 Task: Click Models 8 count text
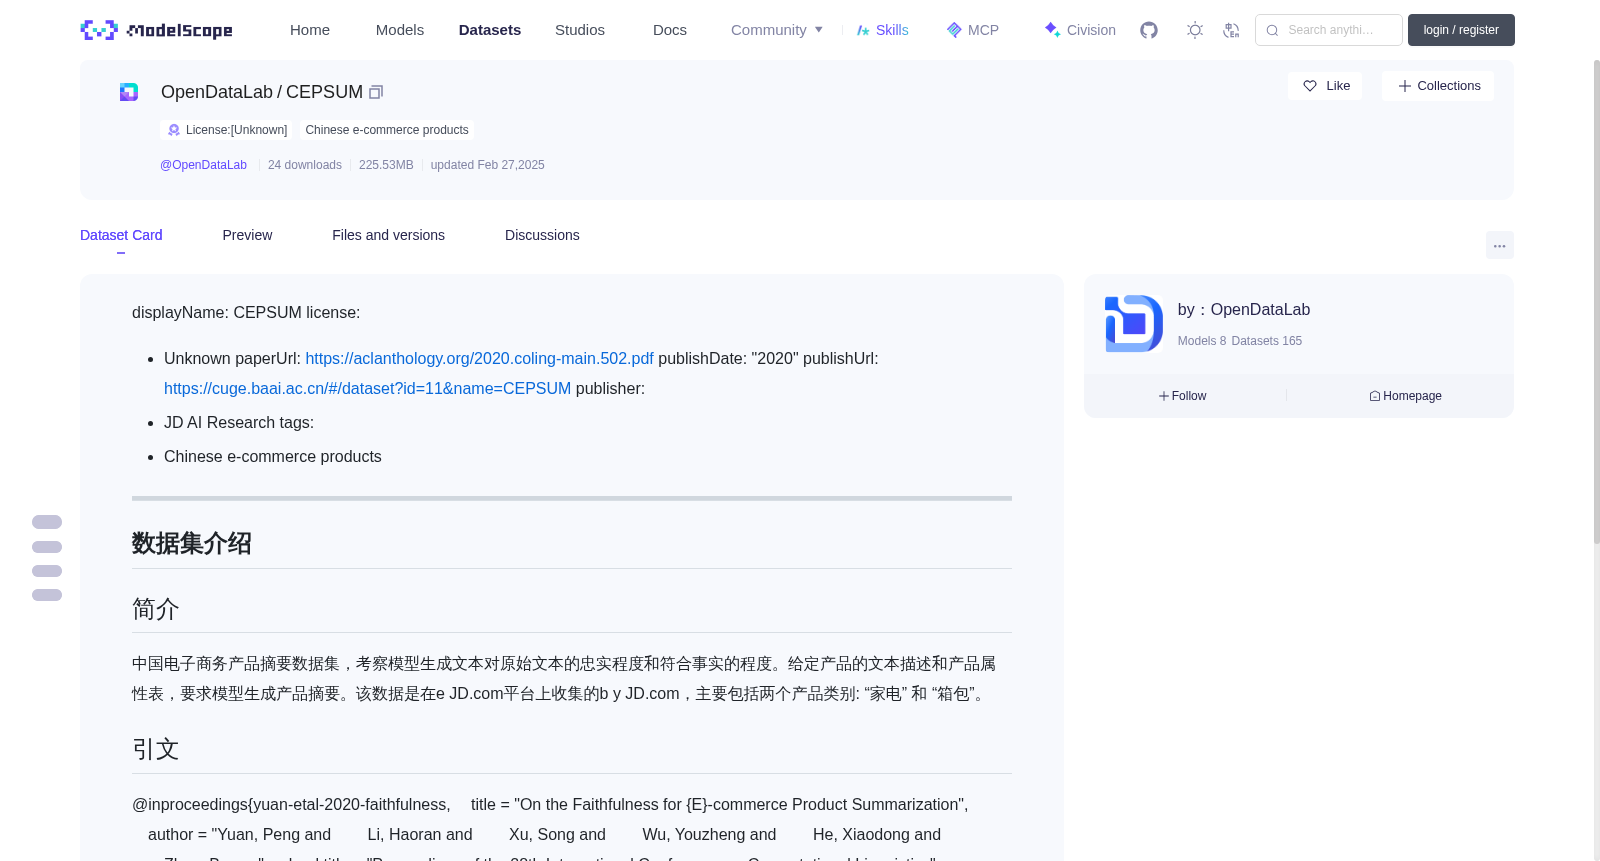tap(1201, 341)
